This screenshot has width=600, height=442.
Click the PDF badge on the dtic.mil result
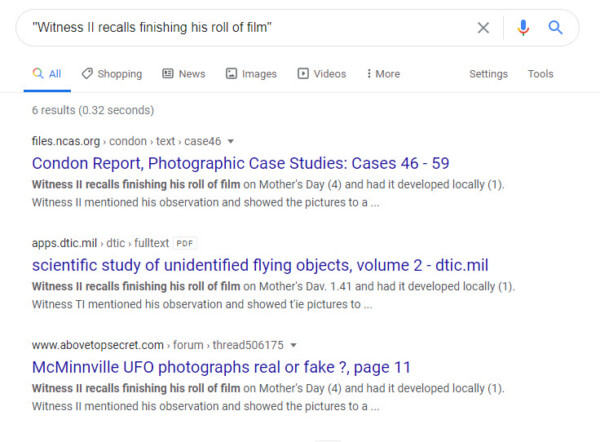(185, 243)
